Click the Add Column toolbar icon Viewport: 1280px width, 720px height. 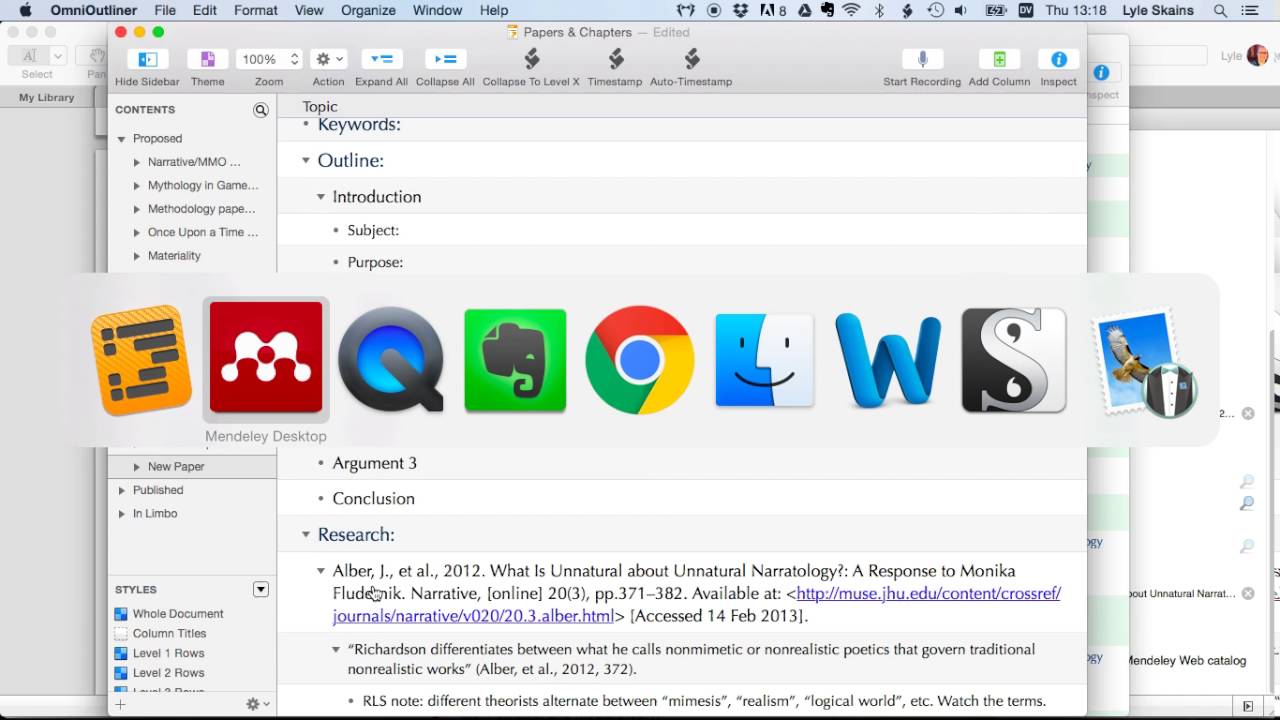click(999, 59)
